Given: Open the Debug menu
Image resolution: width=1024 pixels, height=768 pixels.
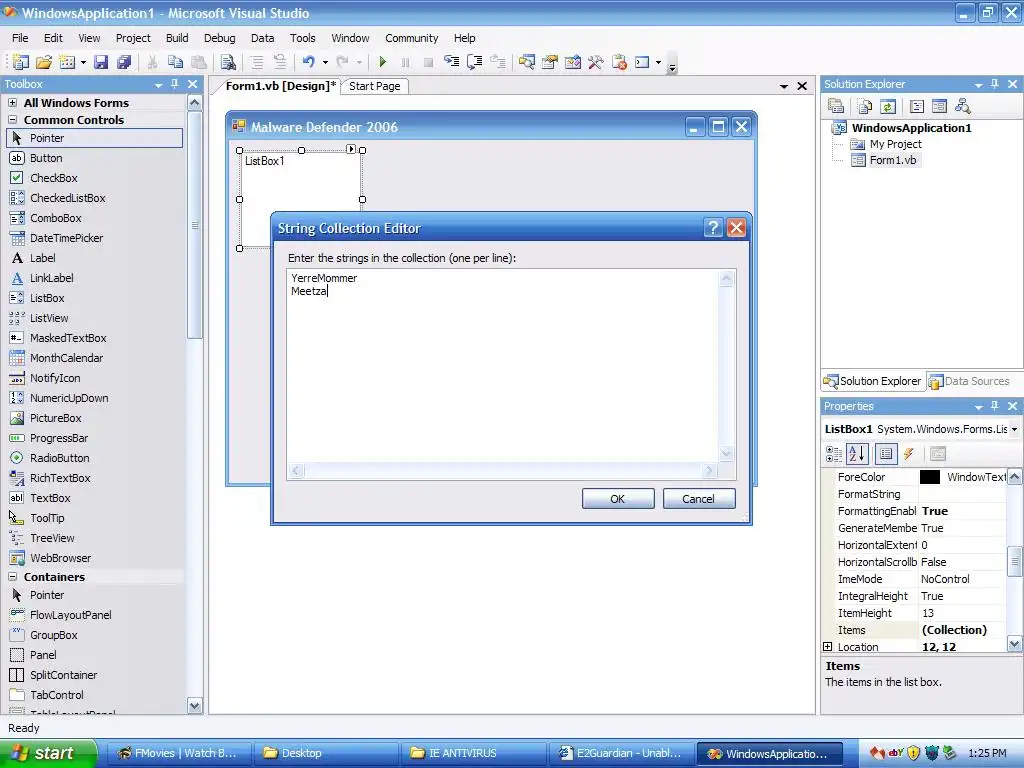Looking at the screenshot, I should pos(219,38).
